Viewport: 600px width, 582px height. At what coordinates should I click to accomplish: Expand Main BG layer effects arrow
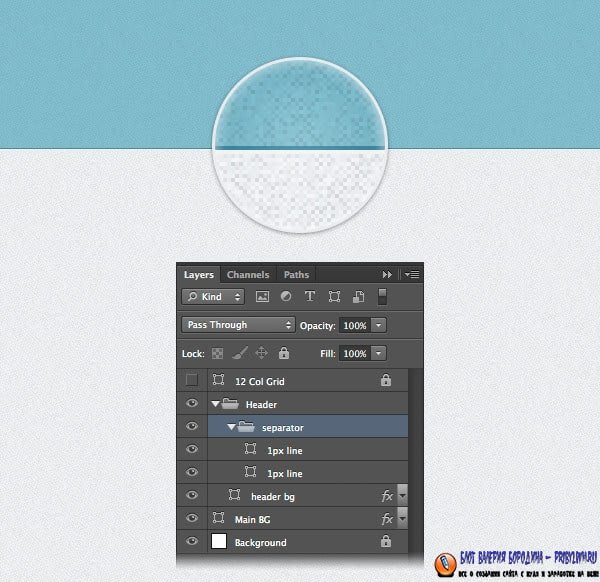coord(402,518)
